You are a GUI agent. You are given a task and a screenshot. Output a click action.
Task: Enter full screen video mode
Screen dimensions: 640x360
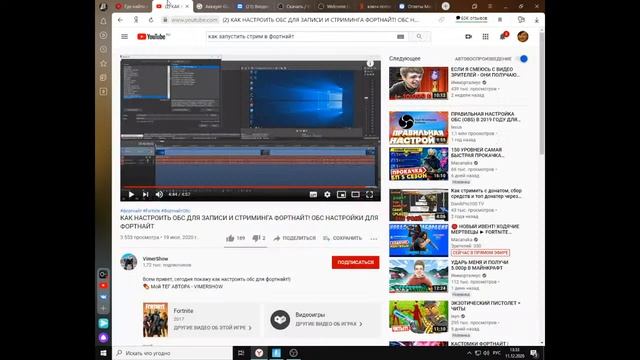pyautogui.click(x=369, y=195)
